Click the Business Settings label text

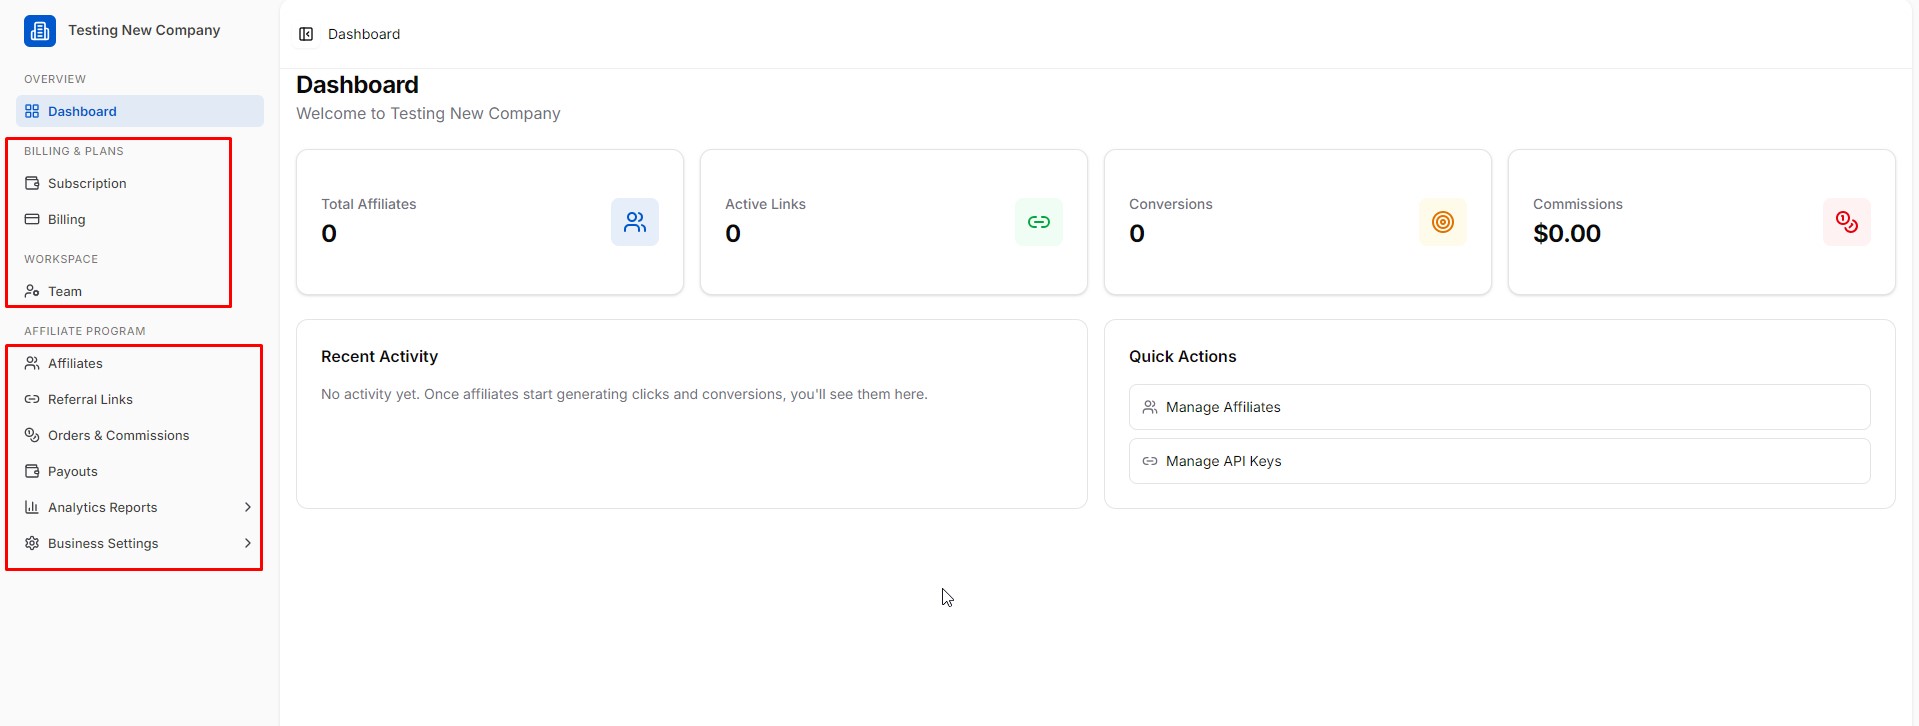point(103,543)
